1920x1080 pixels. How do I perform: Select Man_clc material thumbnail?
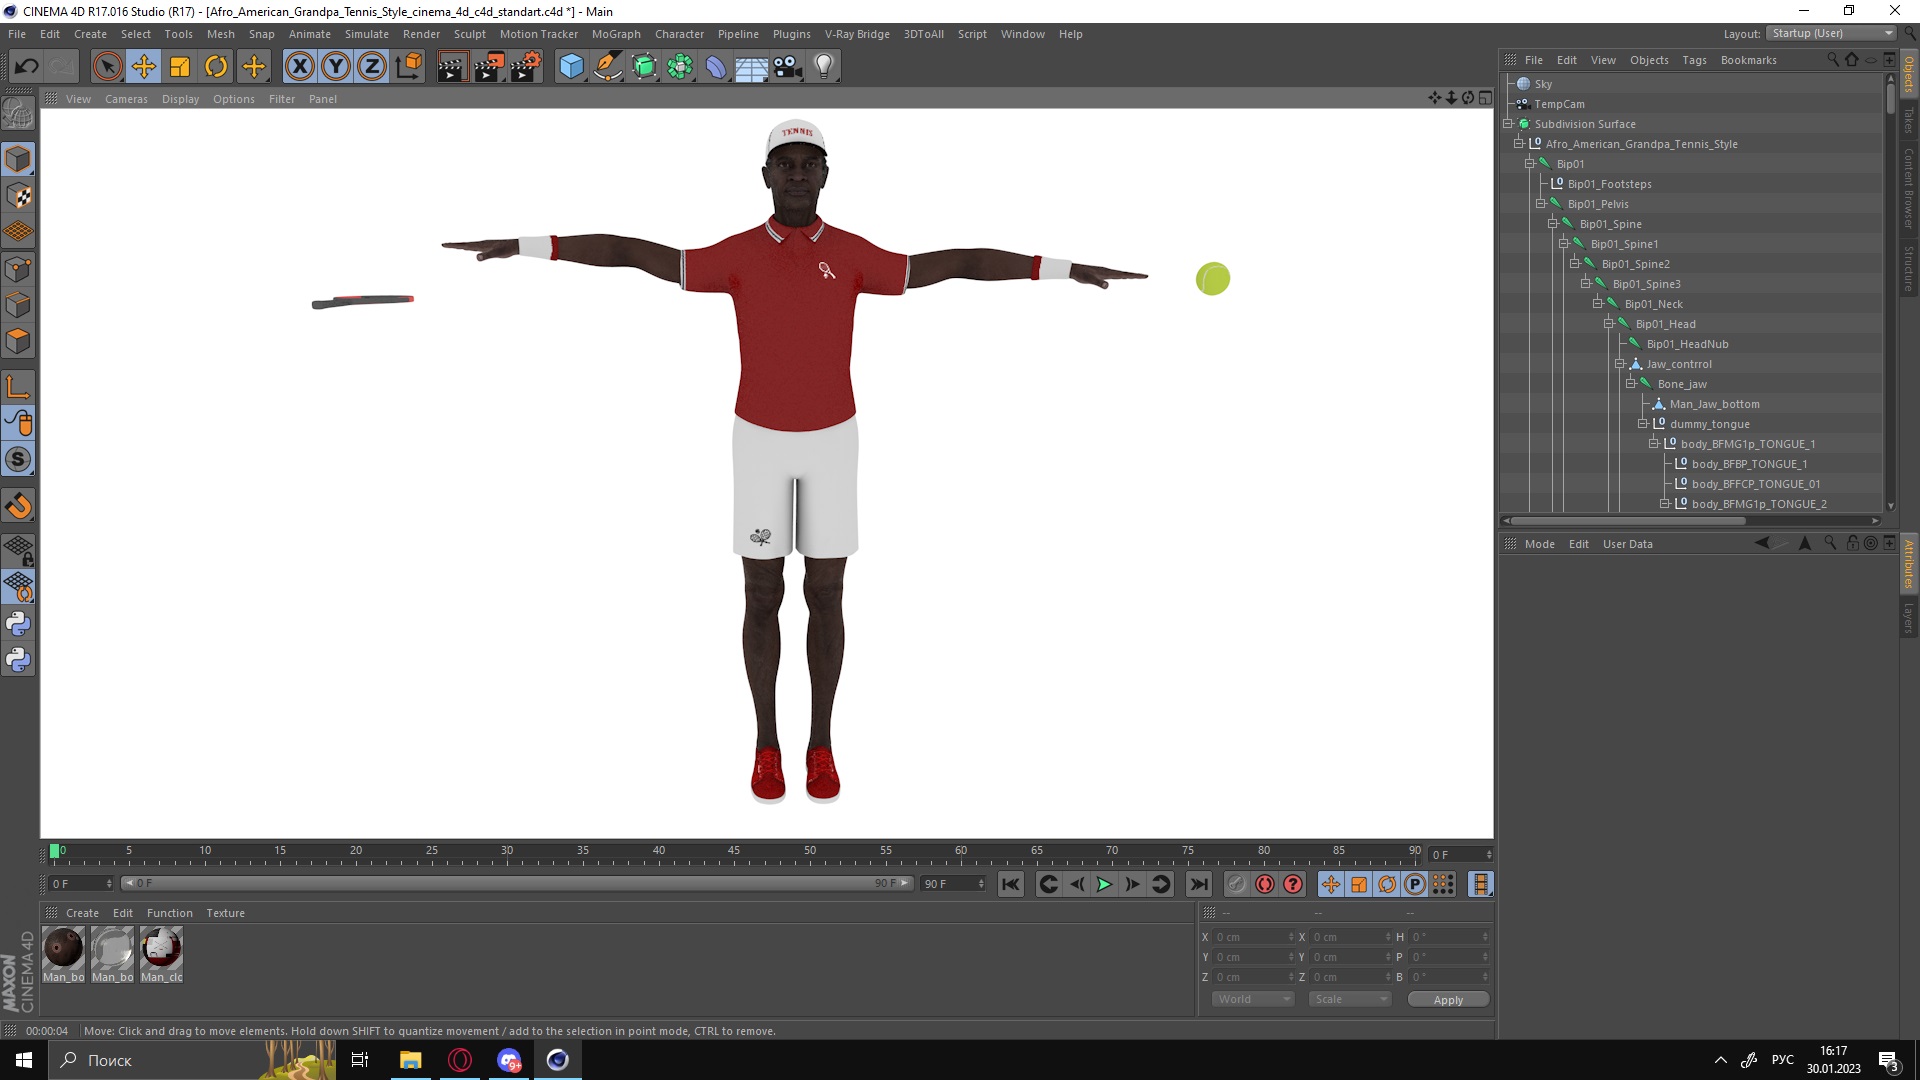point(161,949)
